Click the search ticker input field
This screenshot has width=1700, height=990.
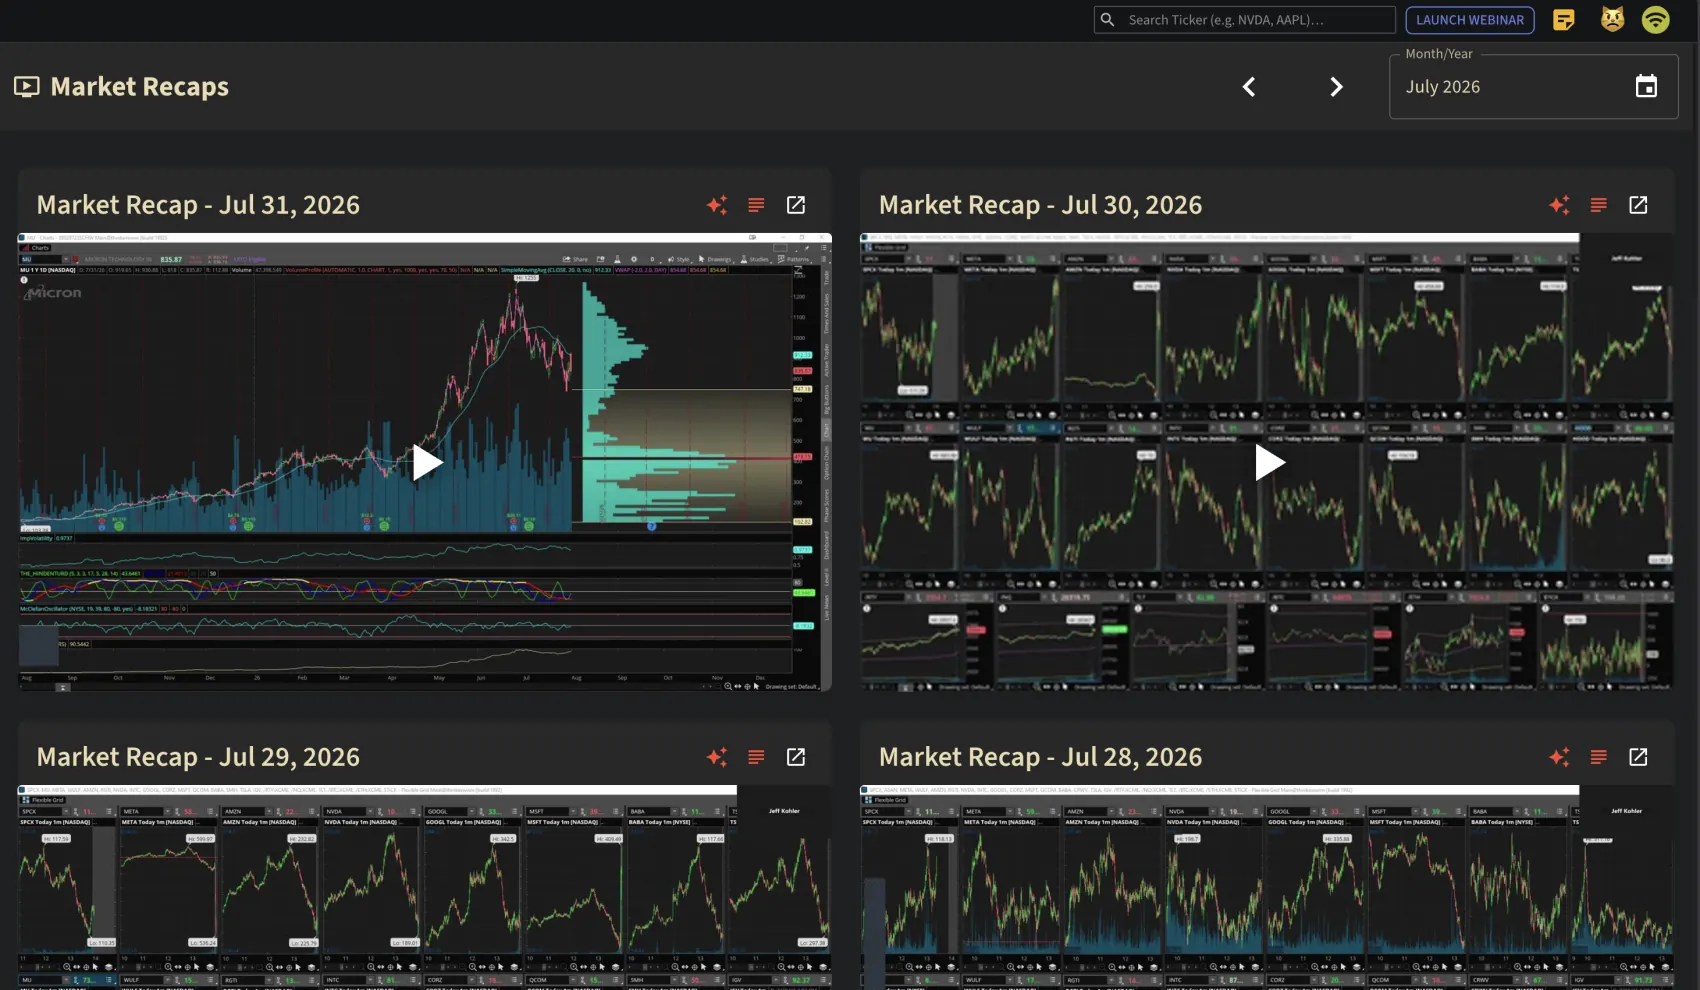(x=1245, y=20)
